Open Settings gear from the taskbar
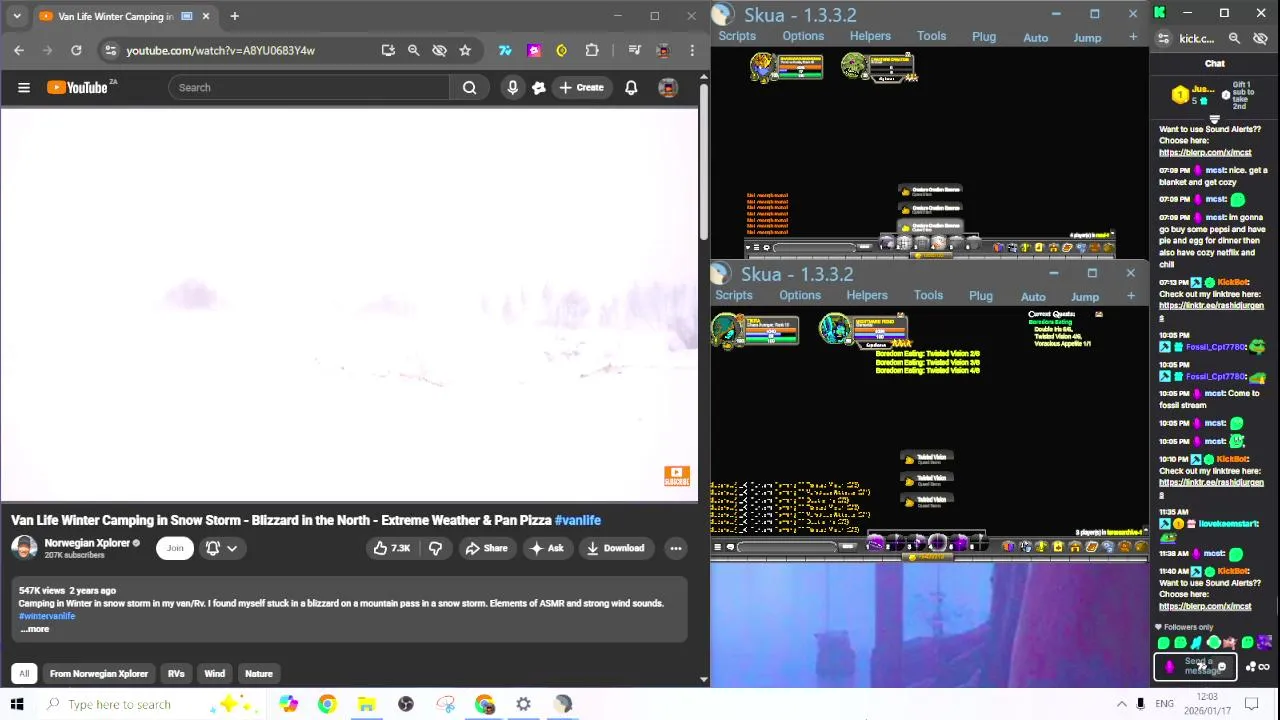Screen dimensions: 1280x720 (x=523, y=704)
